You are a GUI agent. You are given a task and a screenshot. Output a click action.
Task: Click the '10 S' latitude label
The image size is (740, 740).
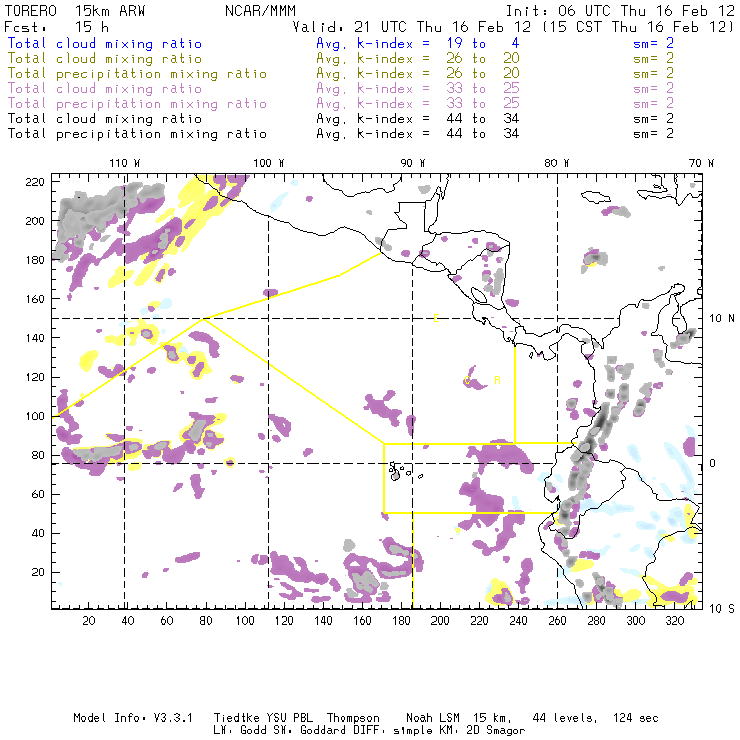tap(722, 609)
